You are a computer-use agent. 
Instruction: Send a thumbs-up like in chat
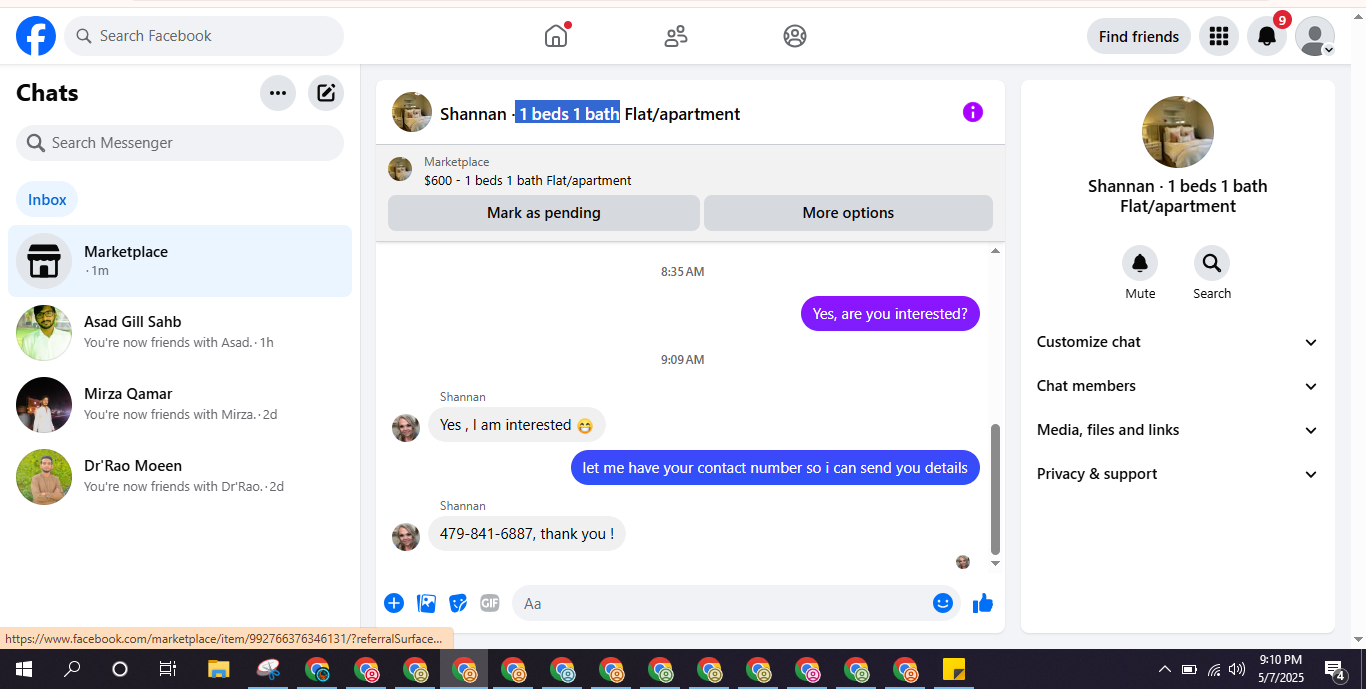click(x=983, y=603)
